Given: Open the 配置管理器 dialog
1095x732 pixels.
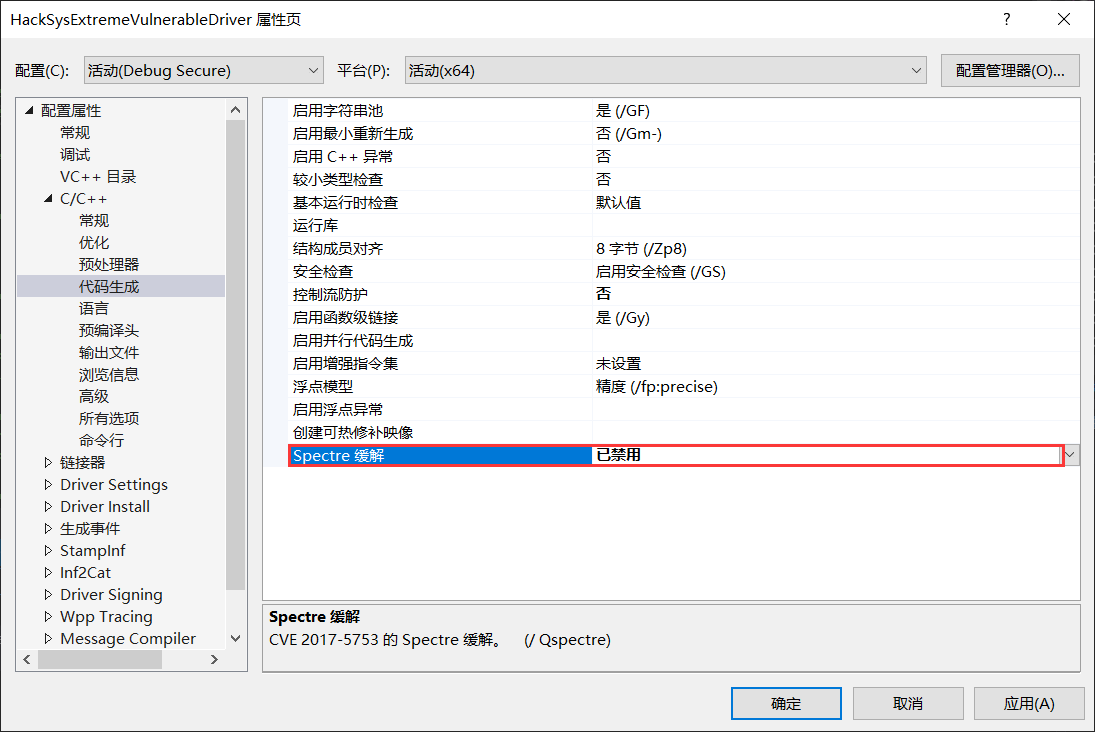Looking at the screenshot, I should (x=1010, y=70).
